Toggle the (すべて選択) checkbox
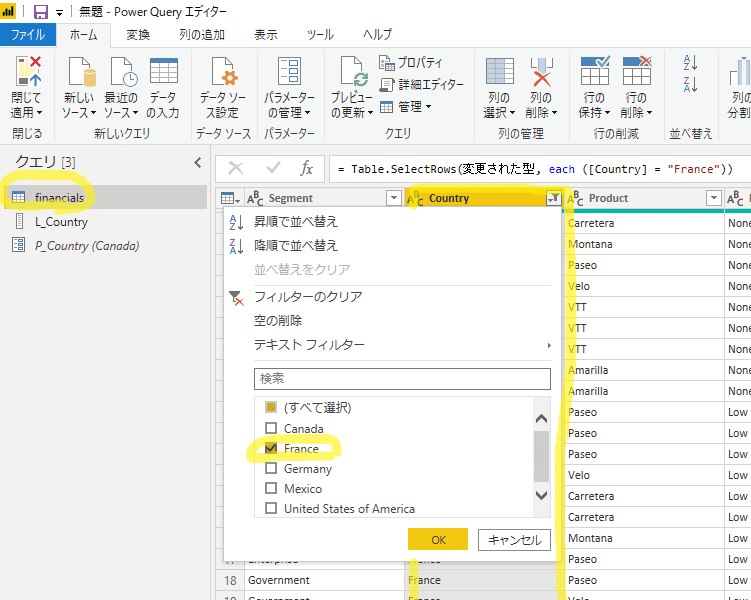 271,407
